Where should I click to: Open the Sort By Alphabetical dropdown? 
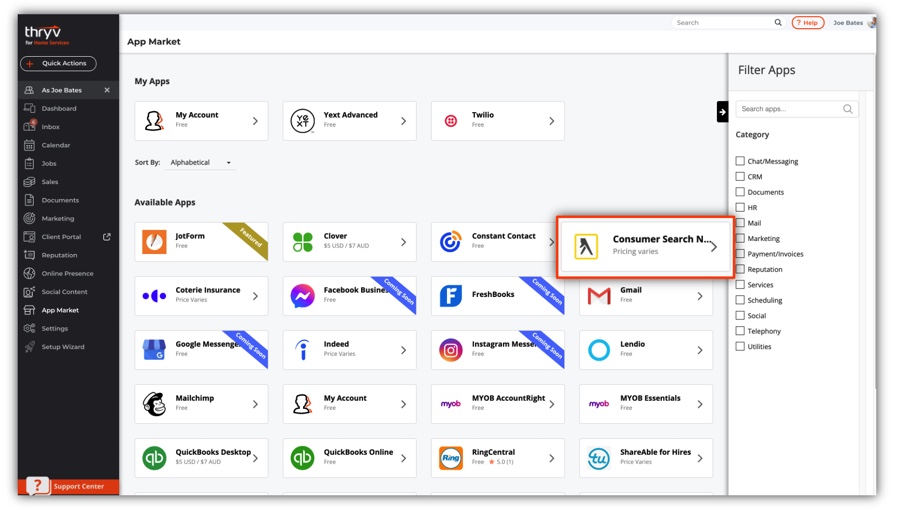(x=200, y=163)
